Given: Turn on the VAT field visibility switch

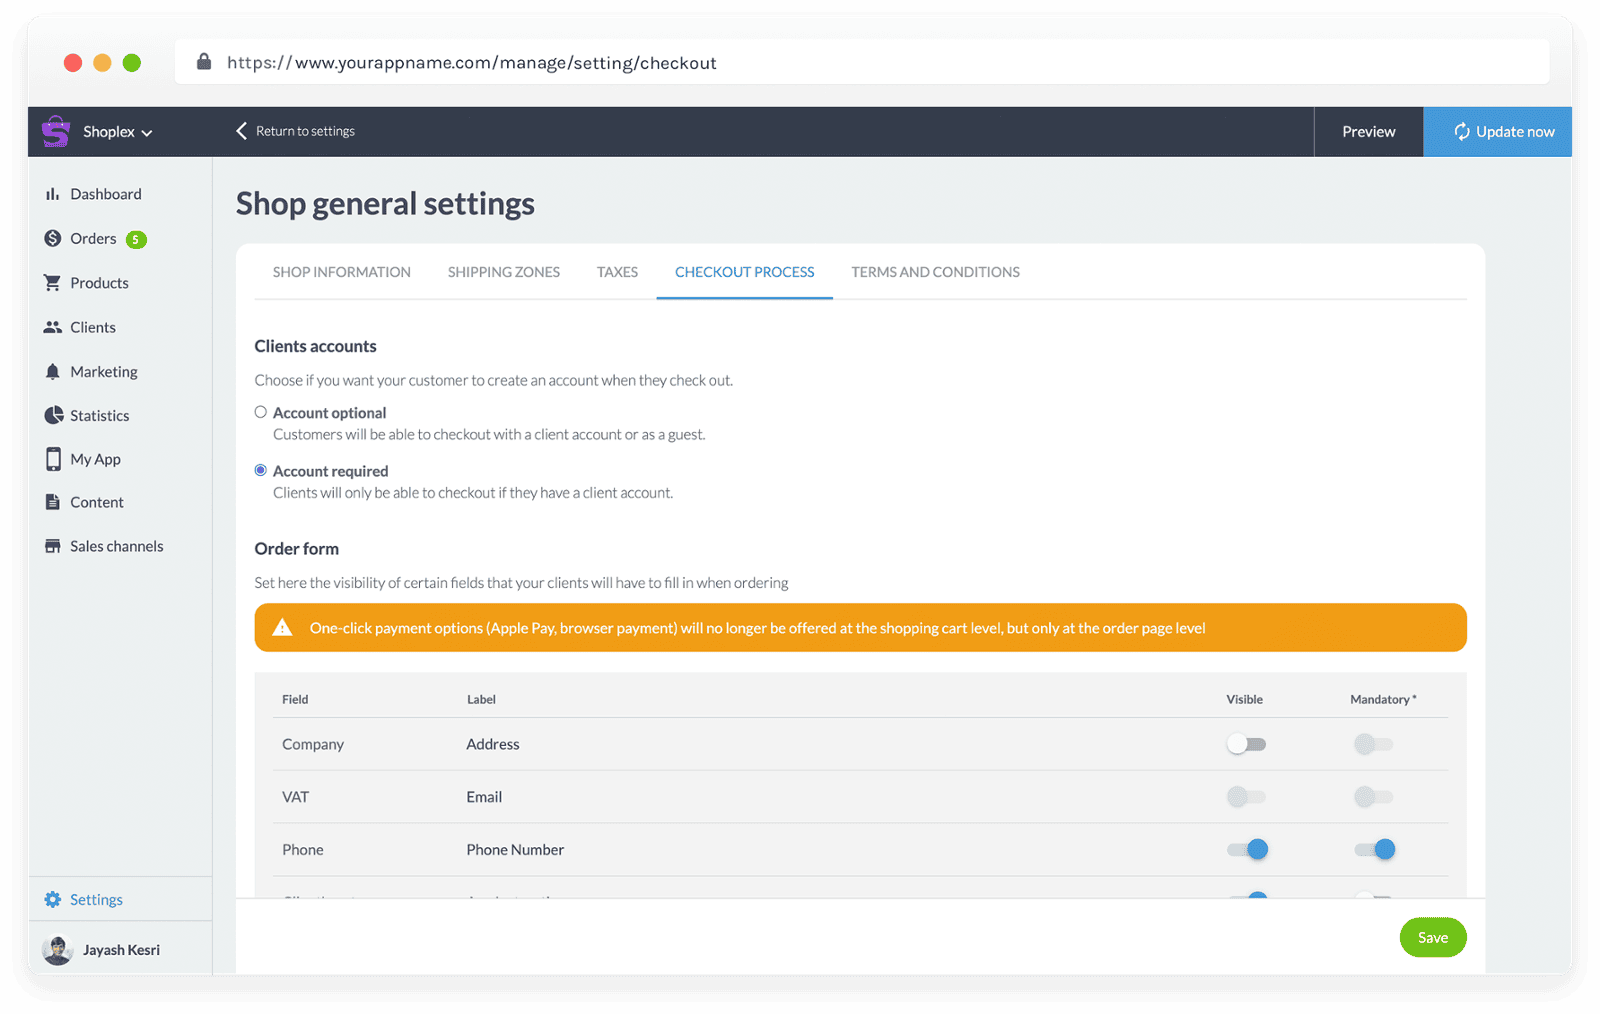Looking at the screenshot, I should pyautogui.click(x=1246, y=796).
